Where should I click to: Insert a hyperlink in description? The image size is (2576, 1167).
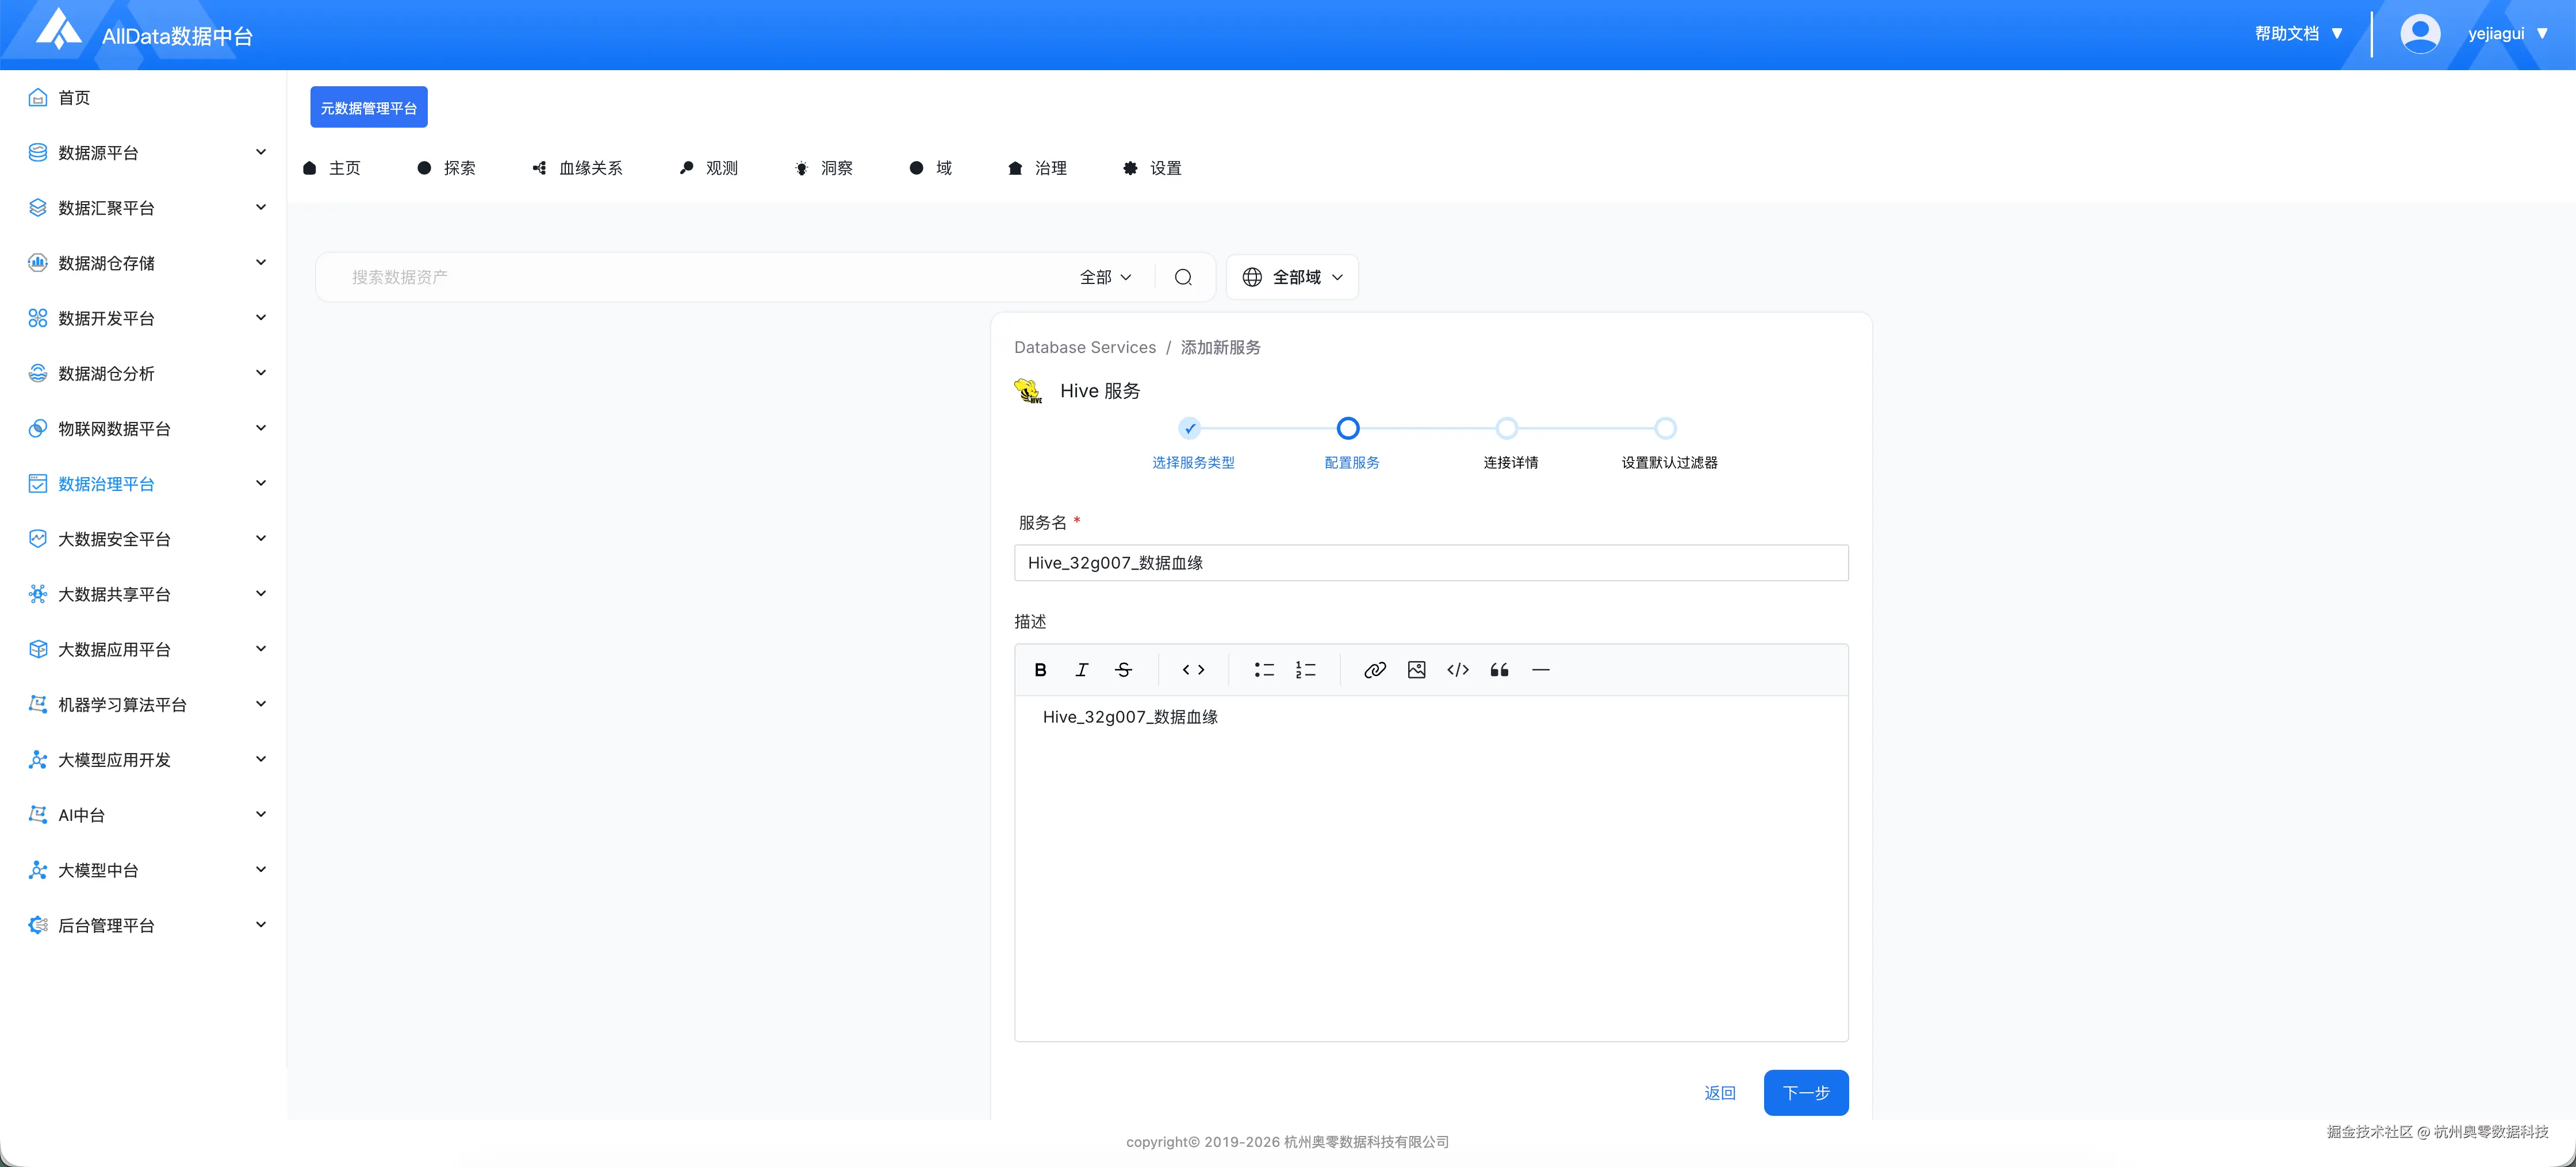click(x=1375, y=670)
